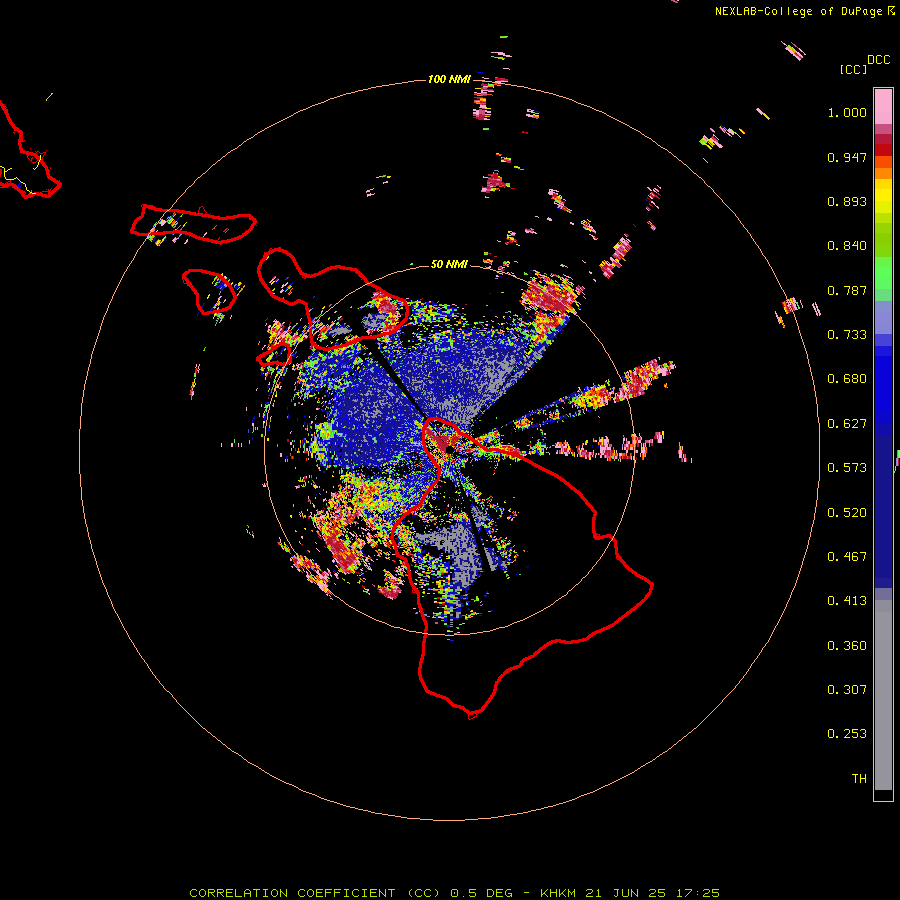Click the DCC label above the color scale
Image resolution: width=900 pixels, height=900 pixels.
point(878,60)
